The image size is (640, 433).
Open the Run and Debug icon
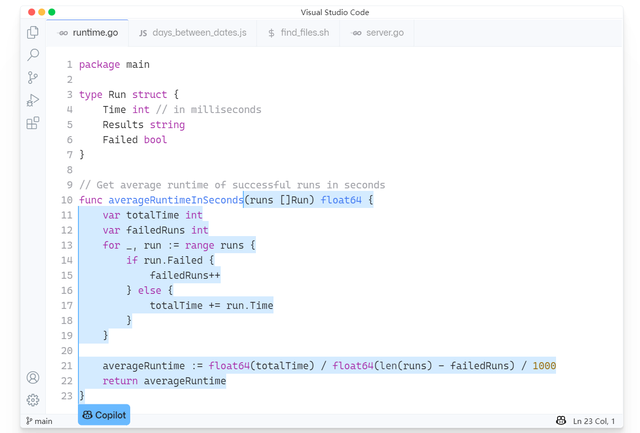pyautogui.click(x=33, y=100)
